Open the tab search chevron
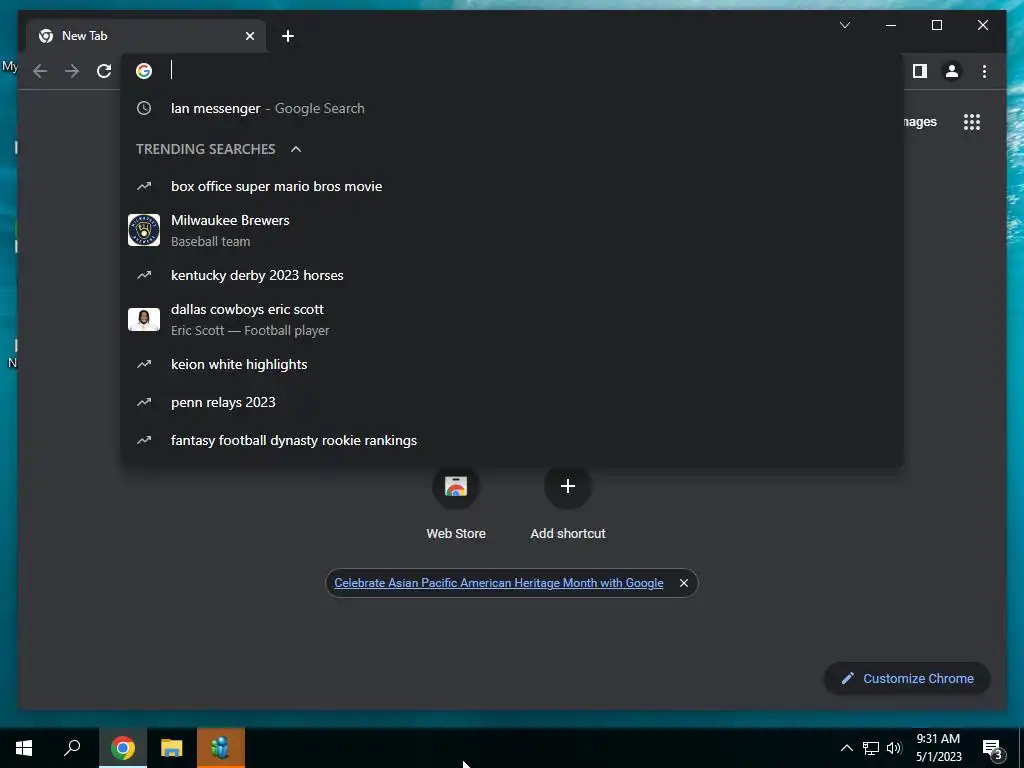This screenshot has width=1024, height=768. [844, 25]
